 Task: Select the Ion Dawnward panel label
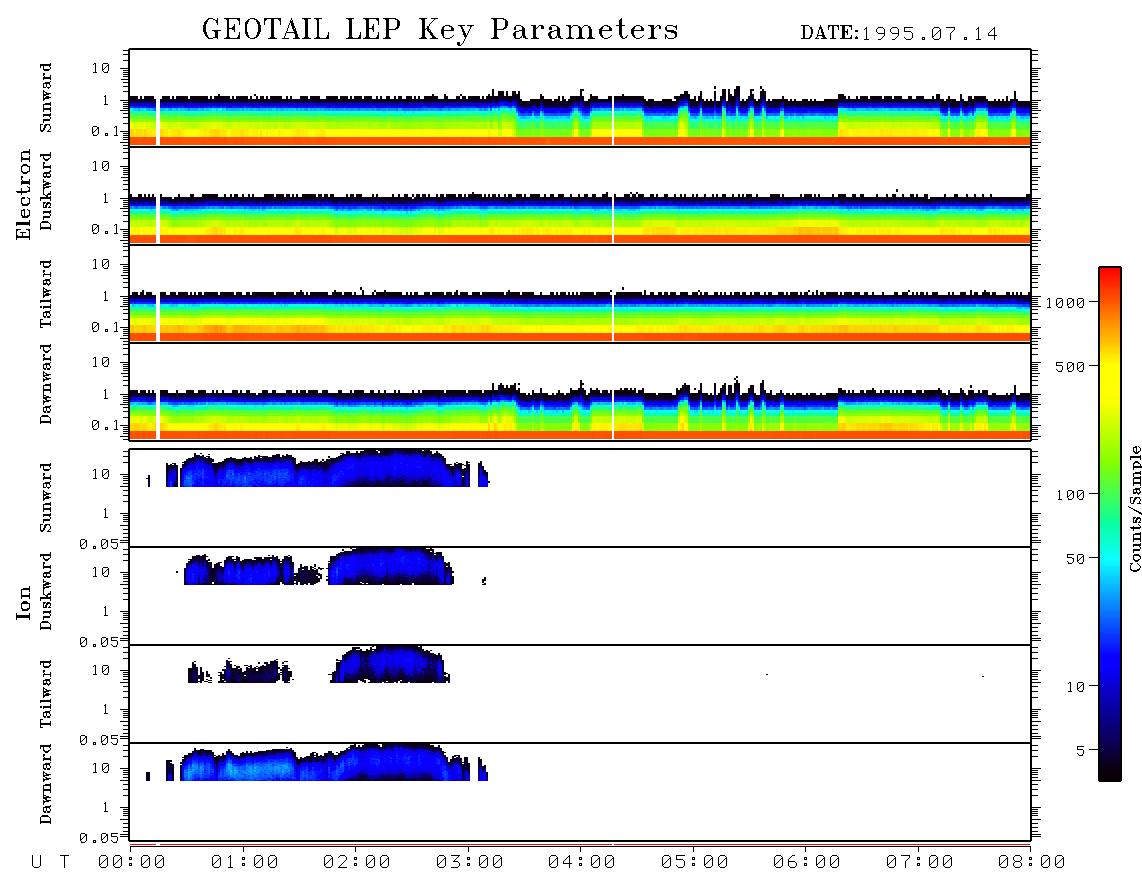click(x=46, y=784)
